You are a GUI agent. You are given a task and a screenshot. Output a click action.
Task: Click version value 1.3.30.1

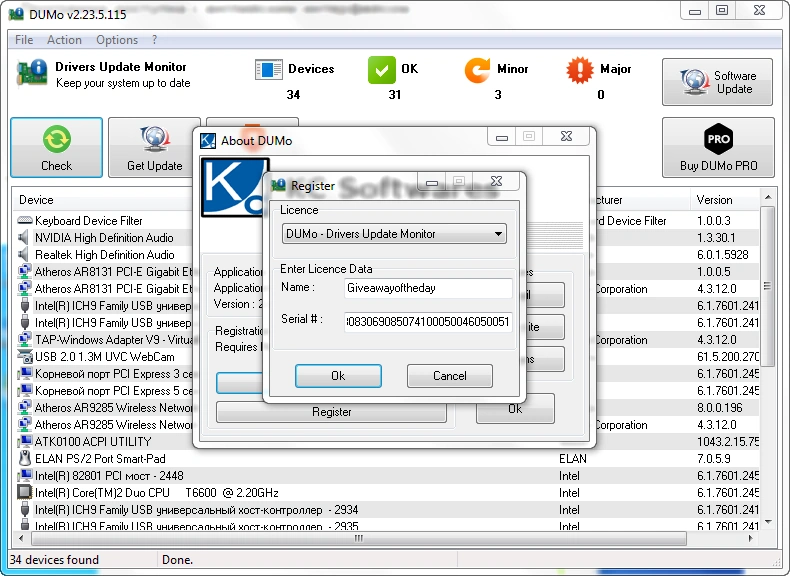[x=716, y=237]
